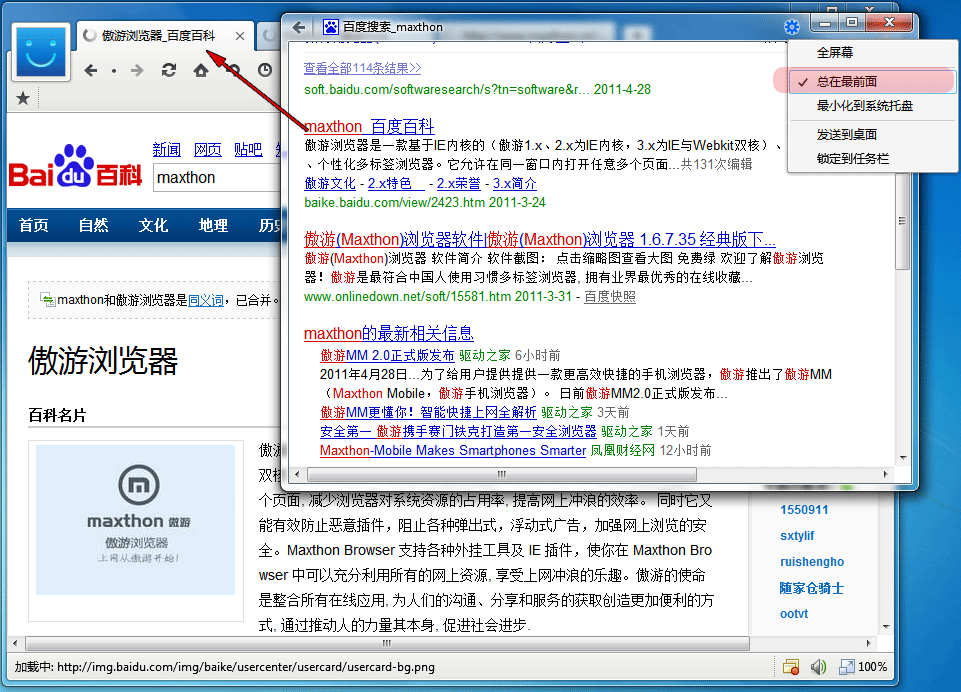Image resolution: width=961 pixels, height=692 pixels.
Task: Open maxthon_百度百科 search result
Action: [369, 127]
